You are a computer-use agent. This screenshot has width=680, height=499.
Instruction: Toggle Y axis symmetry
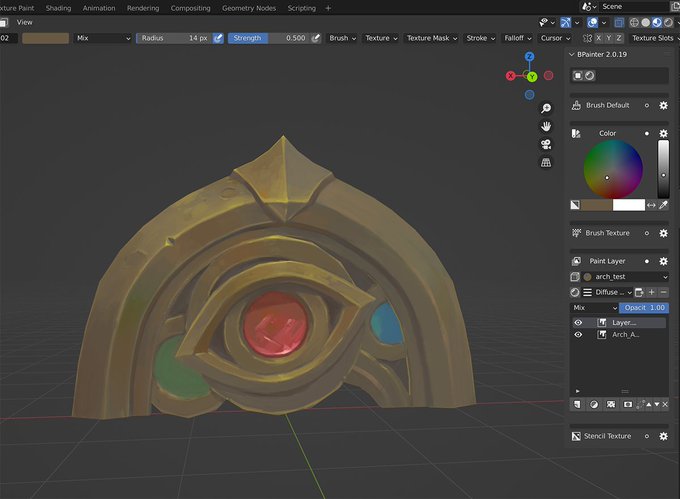tap(609, 38)
